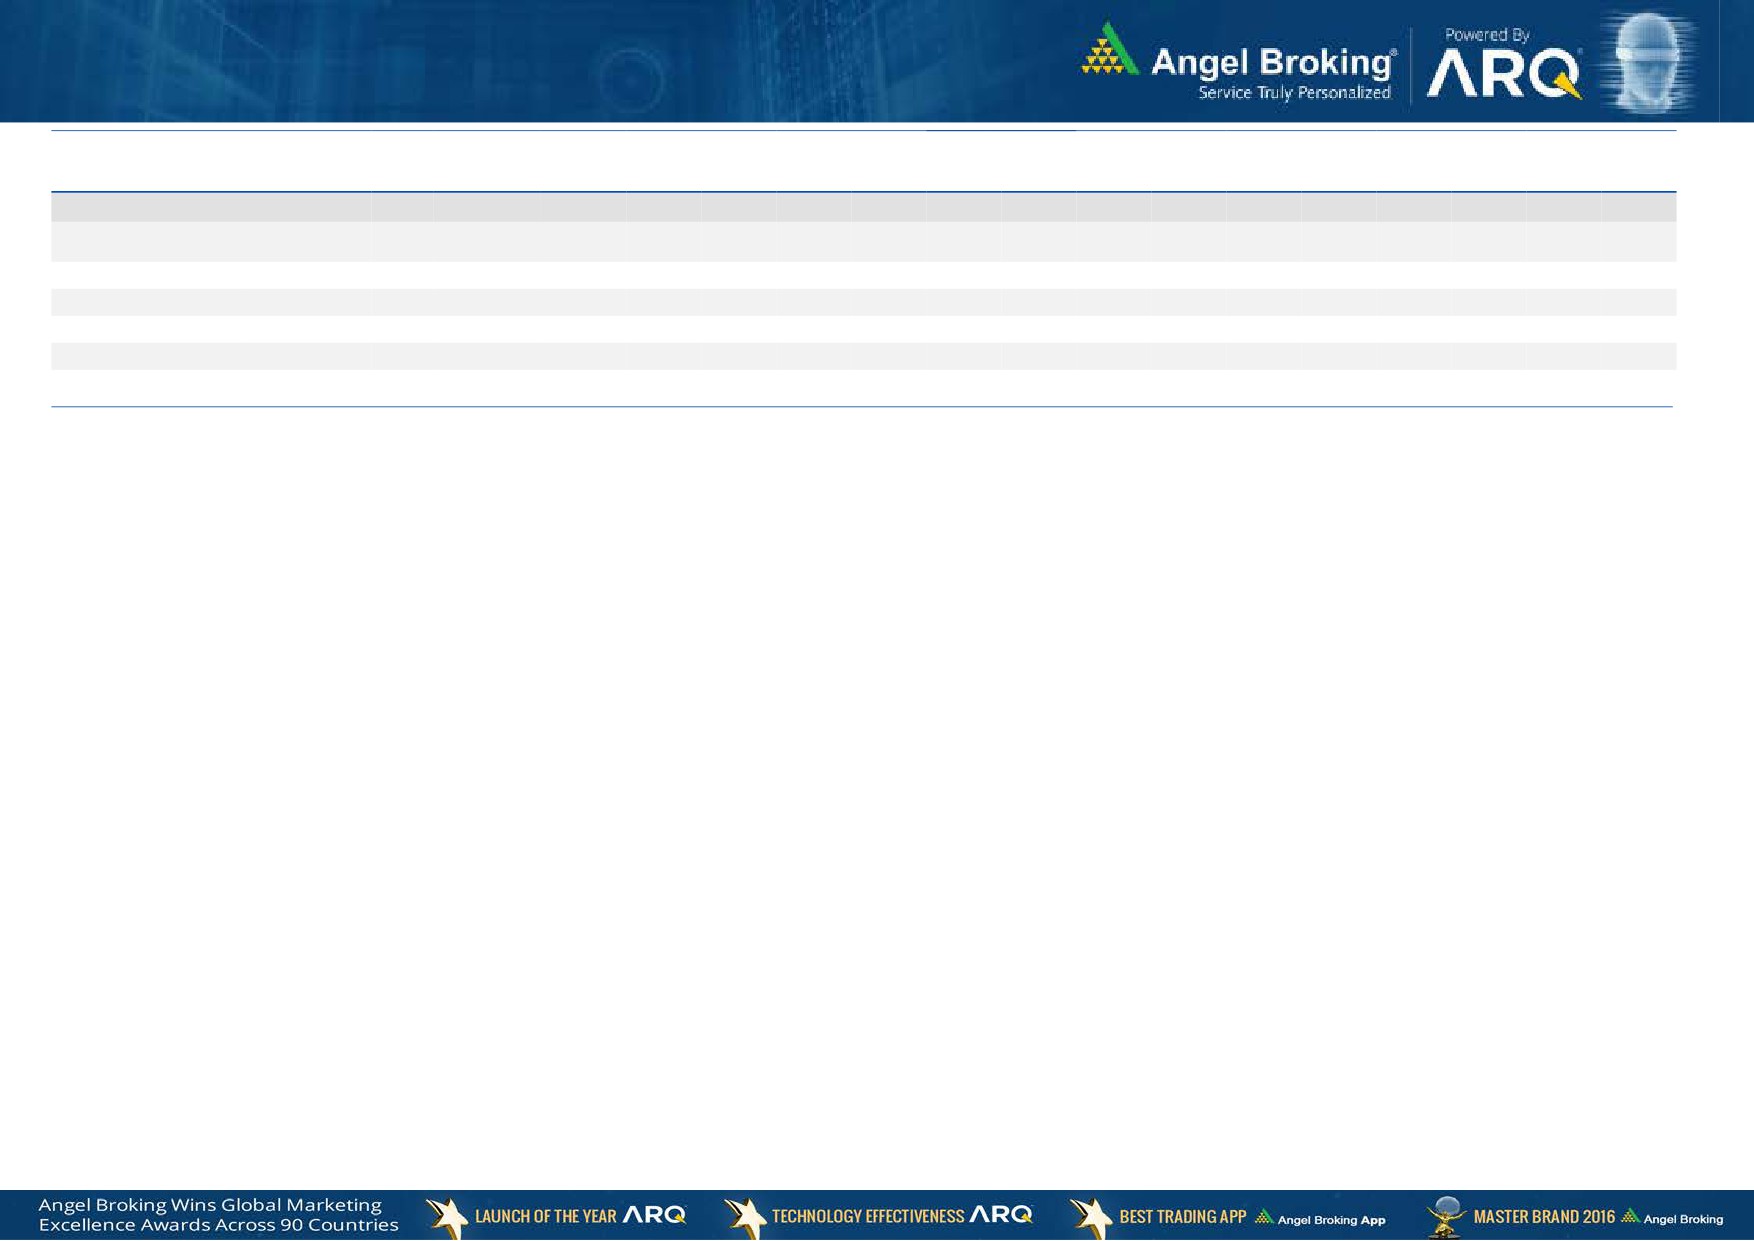This screenshot has width=1754, height=1241.
Task: Click star trophy beside Technology Effectiveness
Action: click(x=745, y=1217)
